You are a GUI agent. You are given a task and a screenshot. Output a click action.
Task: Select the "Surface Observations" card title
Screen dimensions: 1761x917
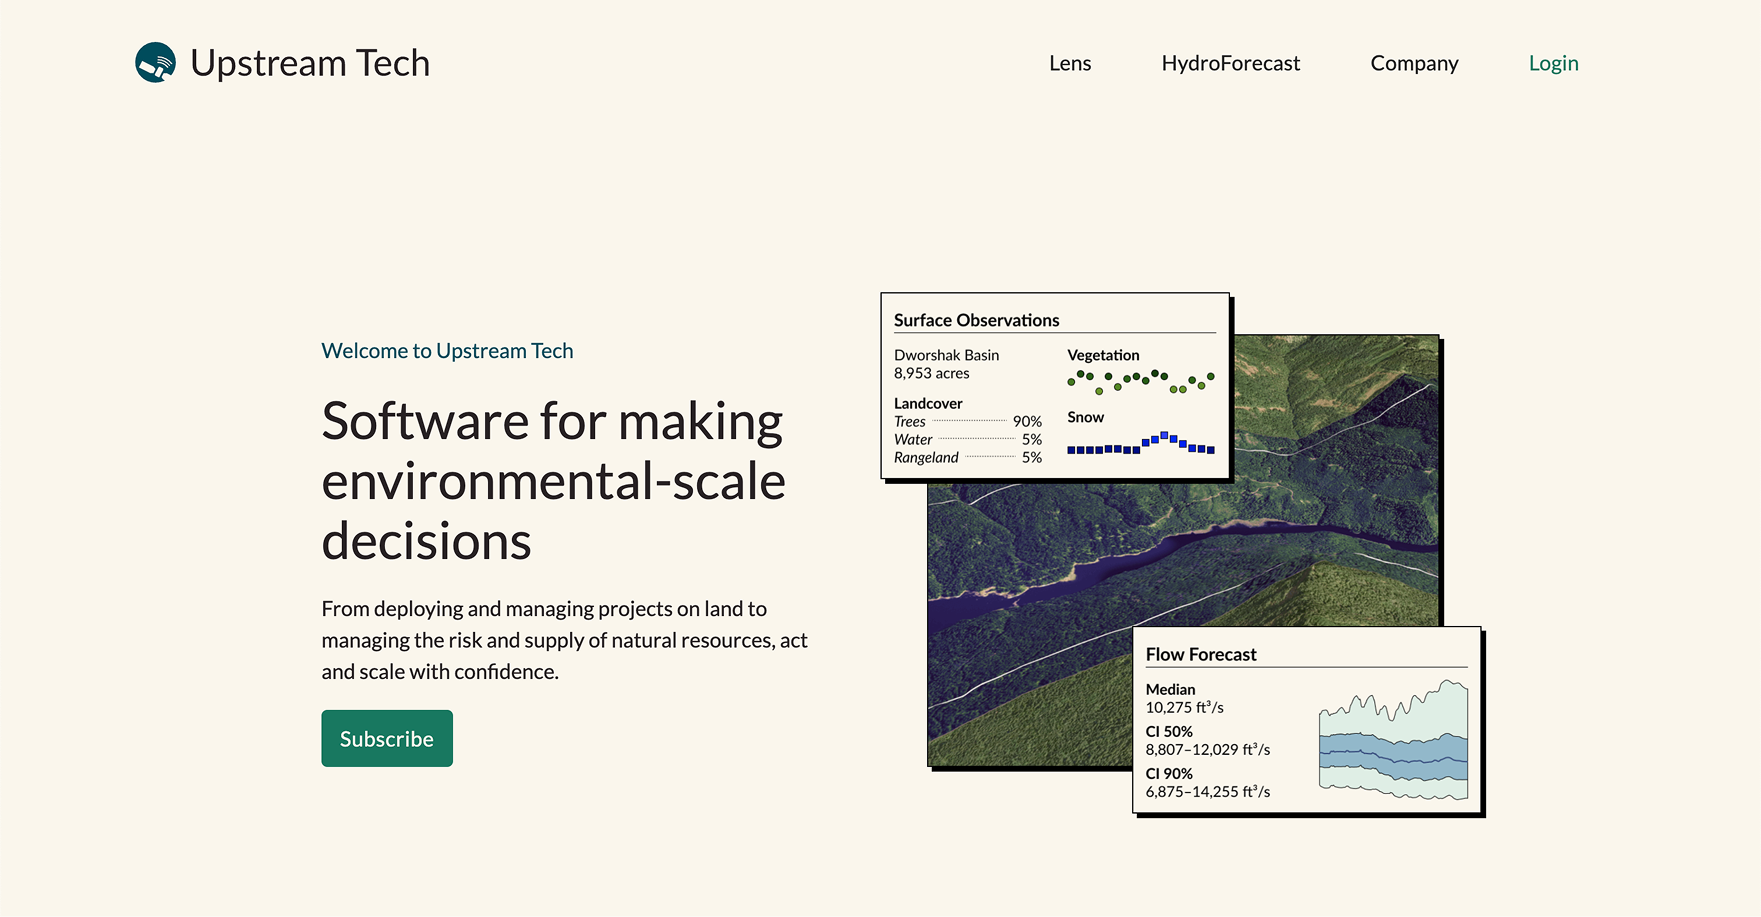point(976,320)
